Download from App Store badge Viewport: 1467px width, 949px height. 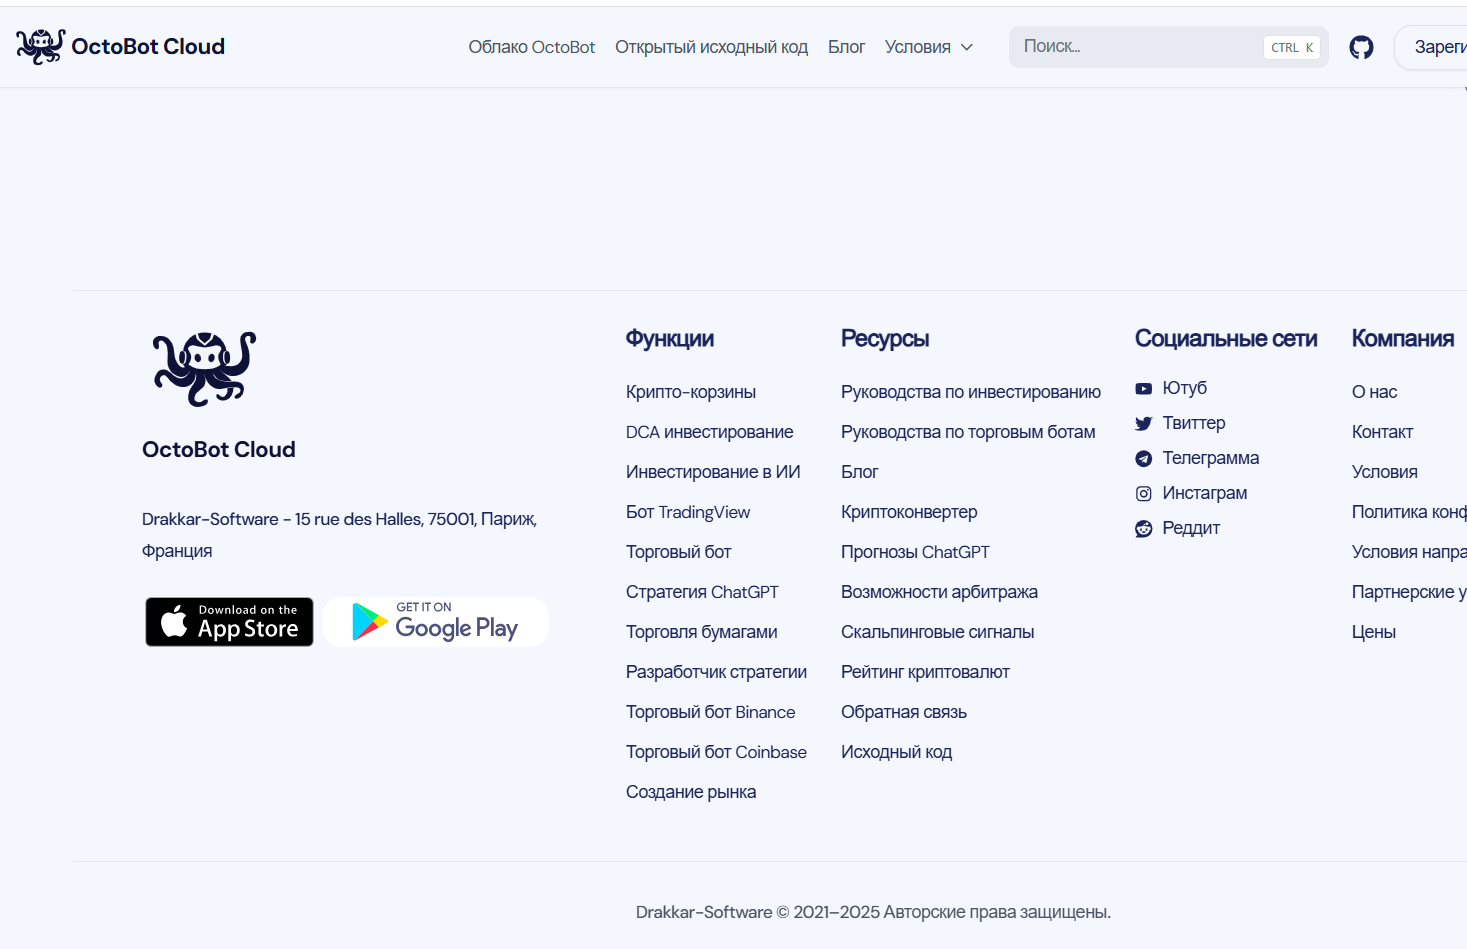(x=229, y=622)
